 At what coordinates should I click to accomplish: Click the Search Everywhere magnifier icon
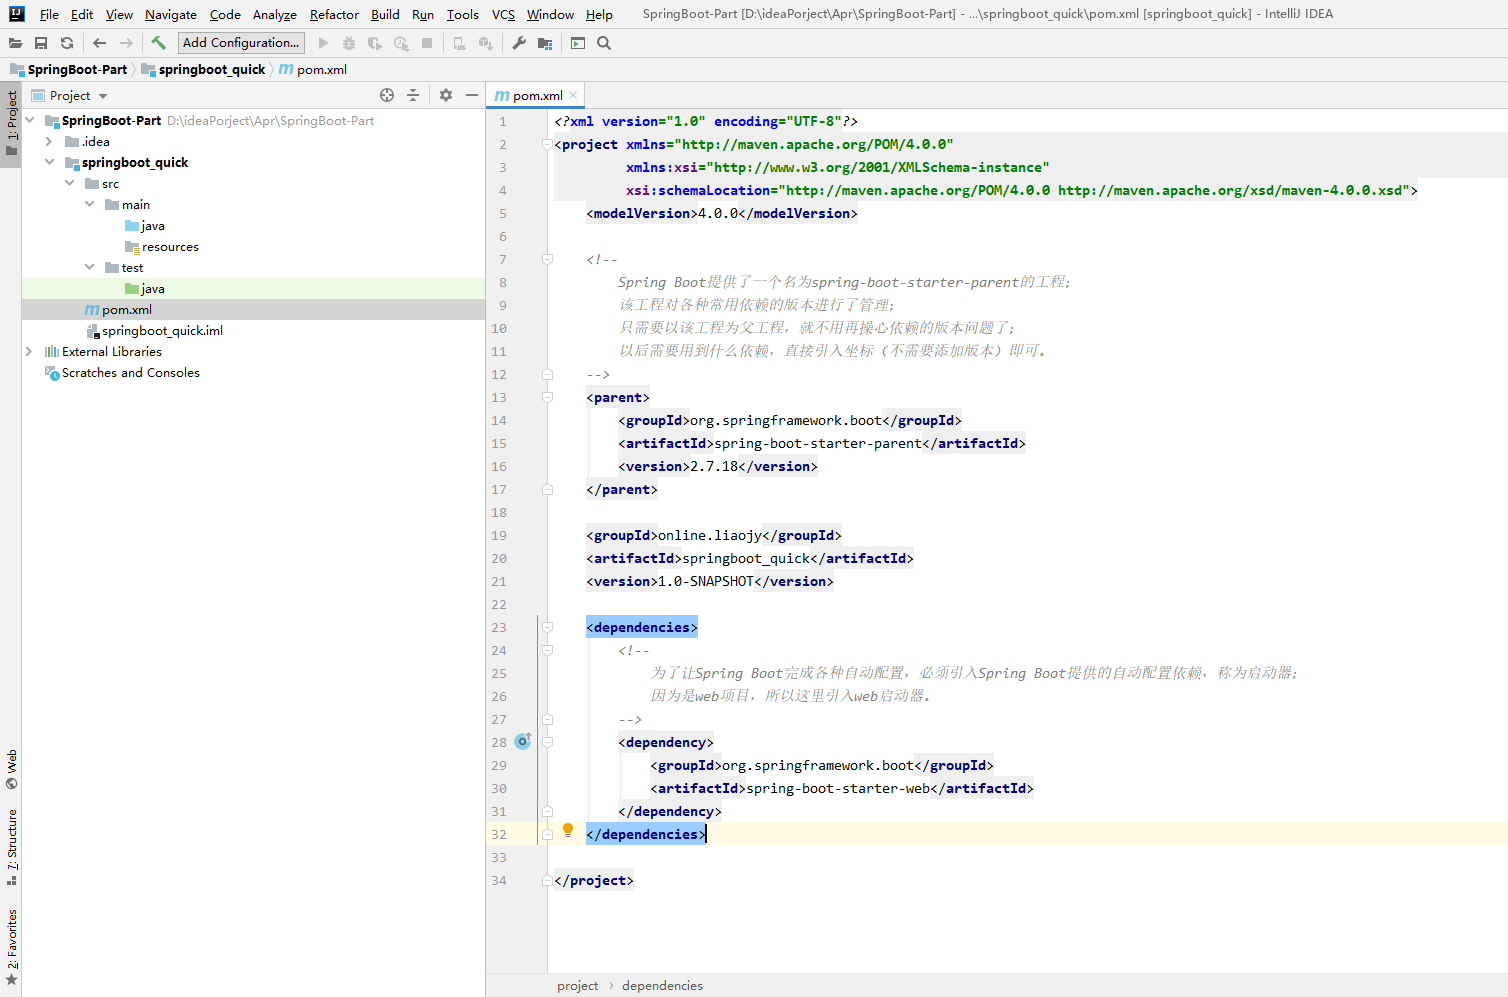pyautogui.click(x=604, y=43)
